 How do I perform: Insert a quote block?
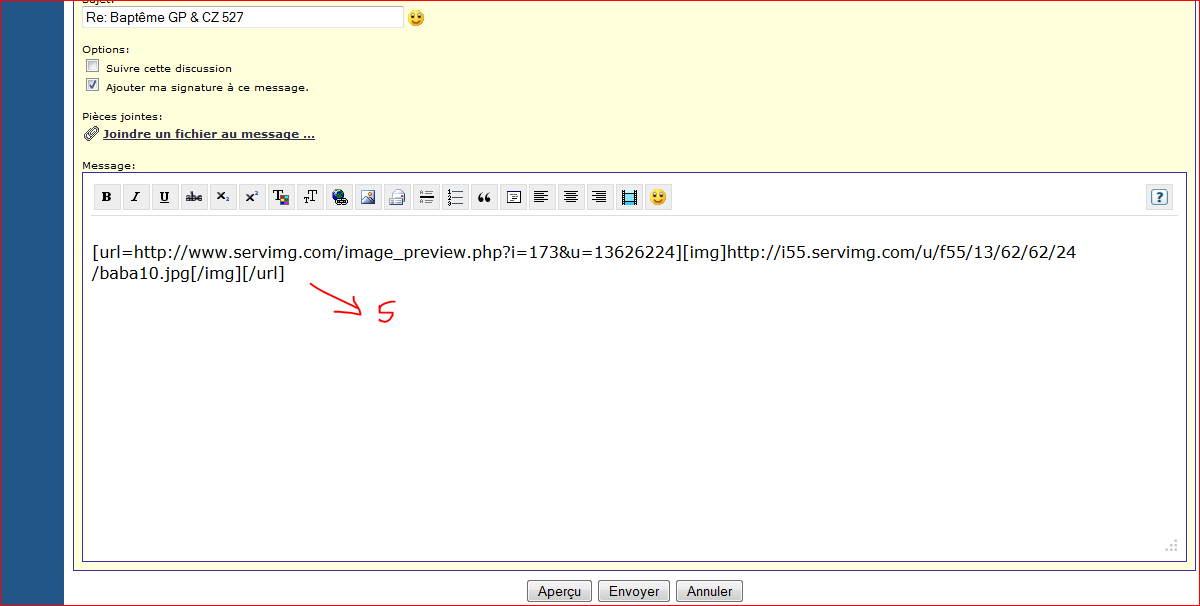coord(484,197)
